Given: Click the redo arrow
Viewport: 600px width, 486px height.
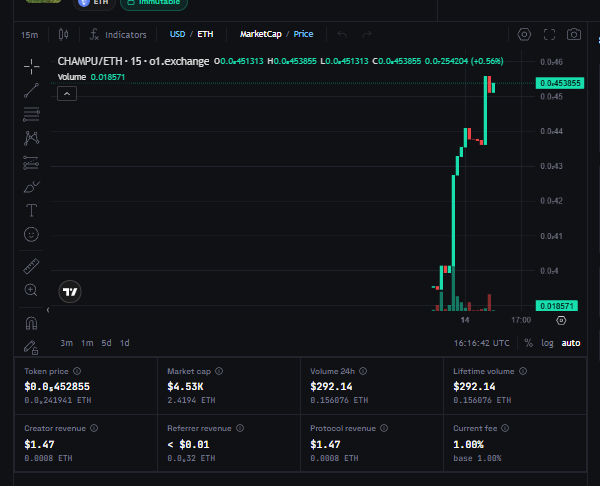Looking at the screenshot, I should [367, 34].
